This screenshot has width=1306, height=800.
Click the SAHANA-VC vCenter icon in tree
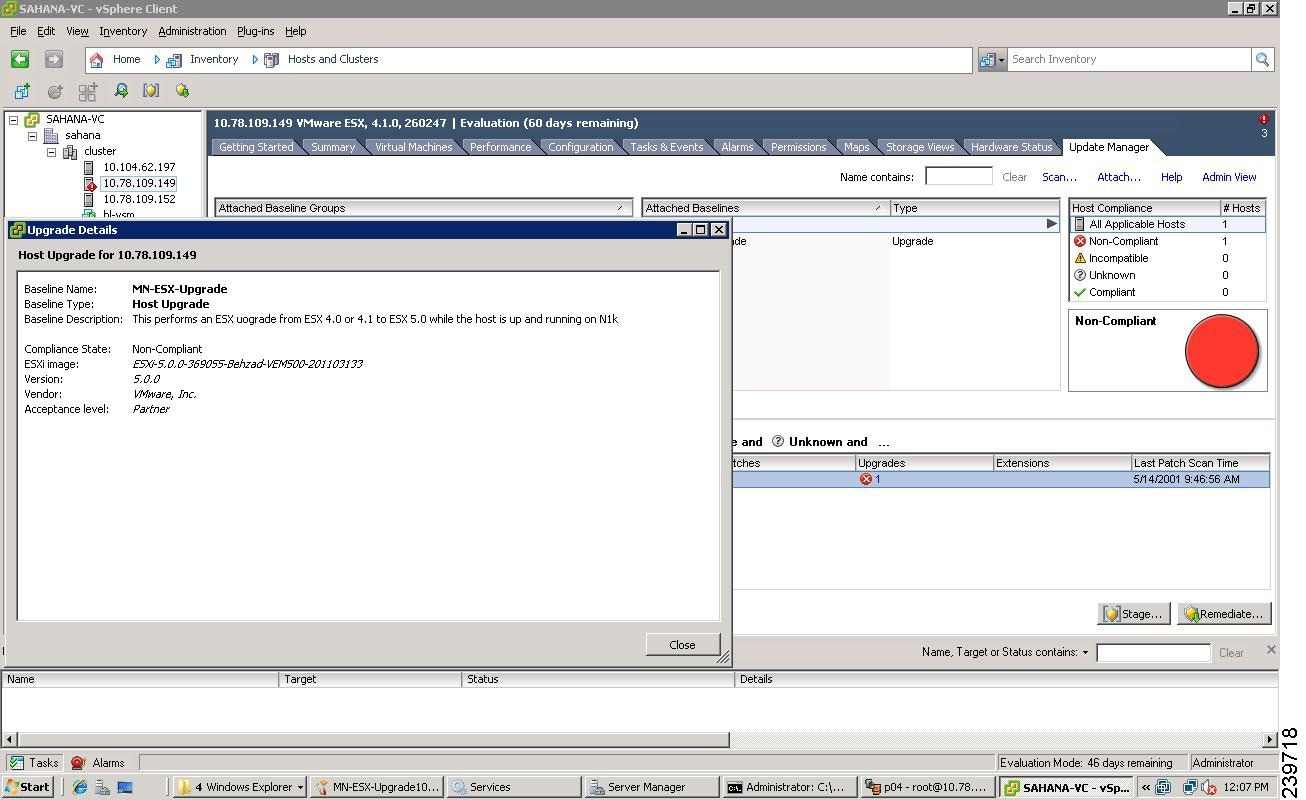coord(32,119)
